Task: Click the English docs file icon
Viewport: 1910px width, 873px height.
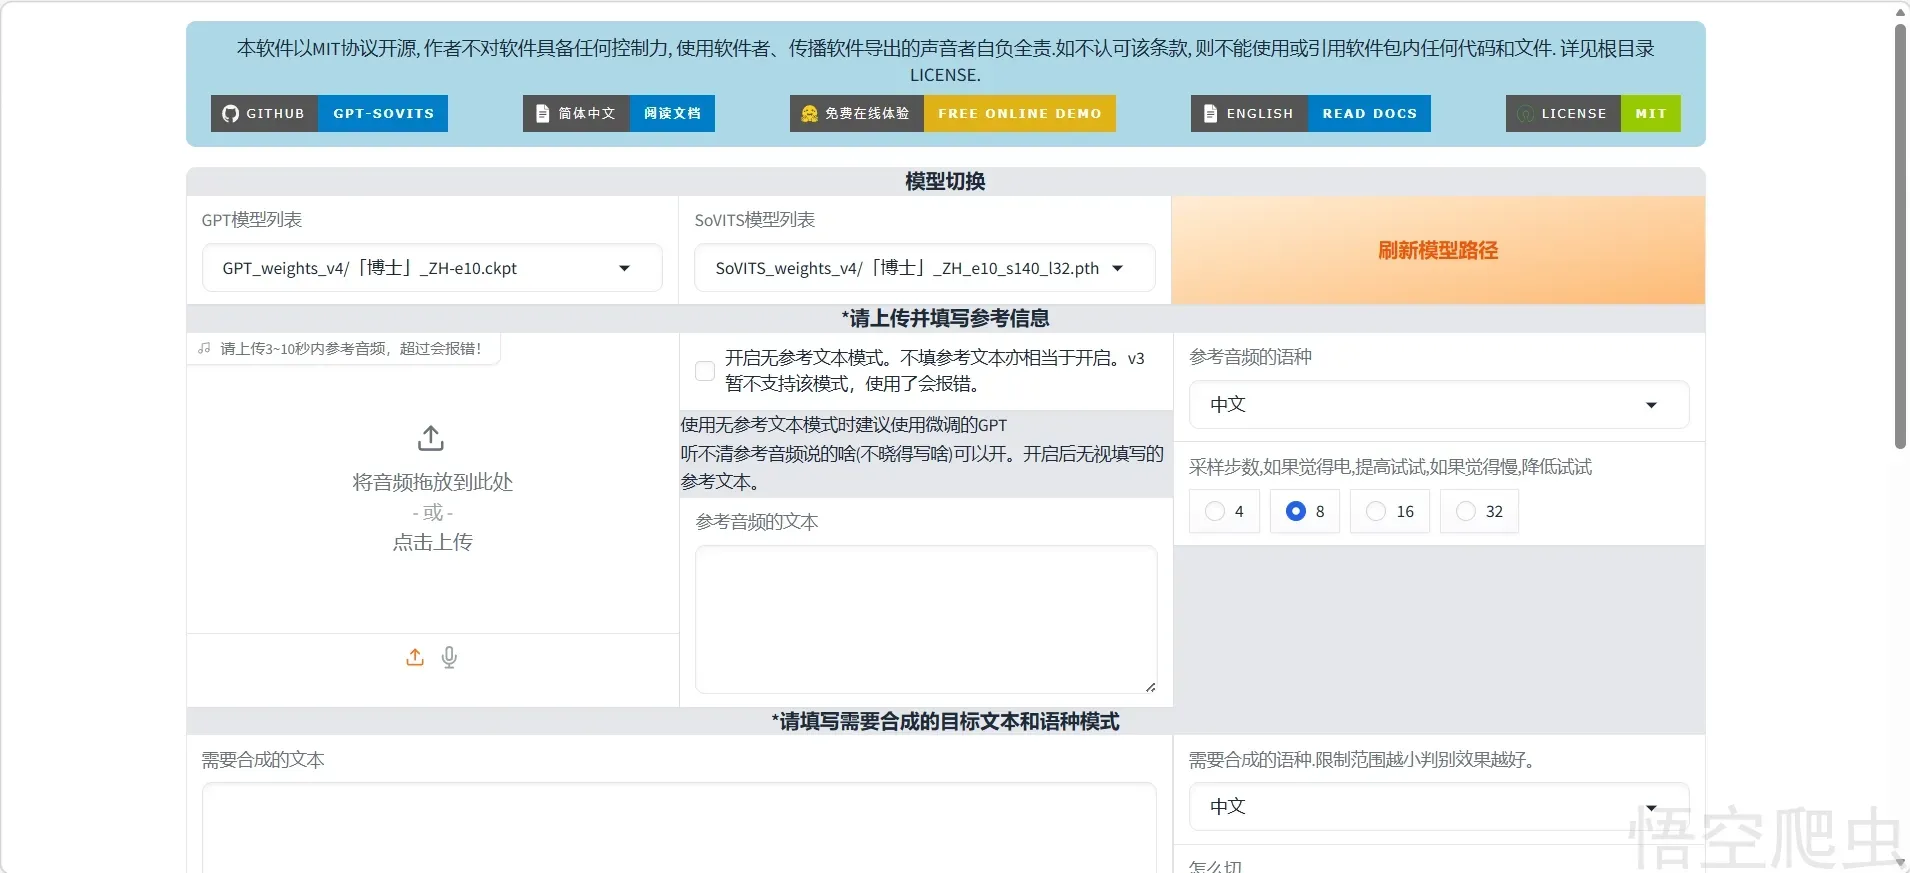Action: pos(1211,114)
